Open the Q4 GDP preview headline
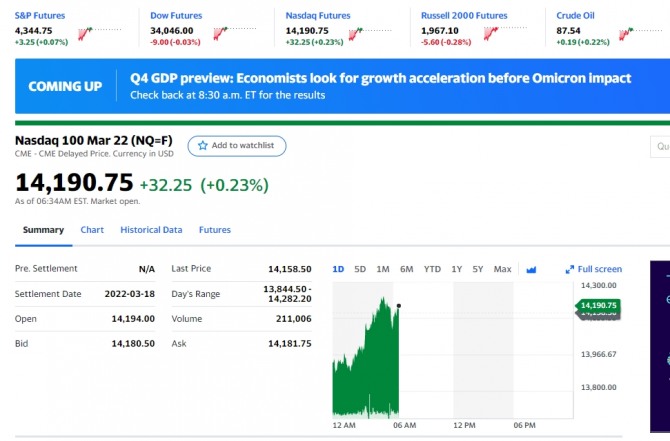 click(x=380, y=79)
